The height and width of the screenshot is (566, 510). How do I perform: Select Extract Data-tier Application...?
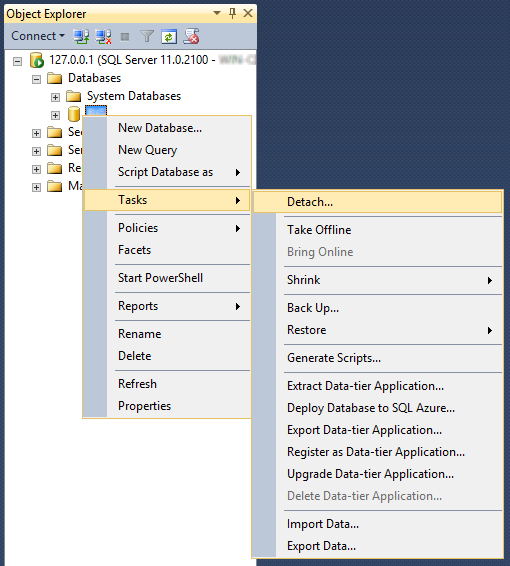pos(378,386)
